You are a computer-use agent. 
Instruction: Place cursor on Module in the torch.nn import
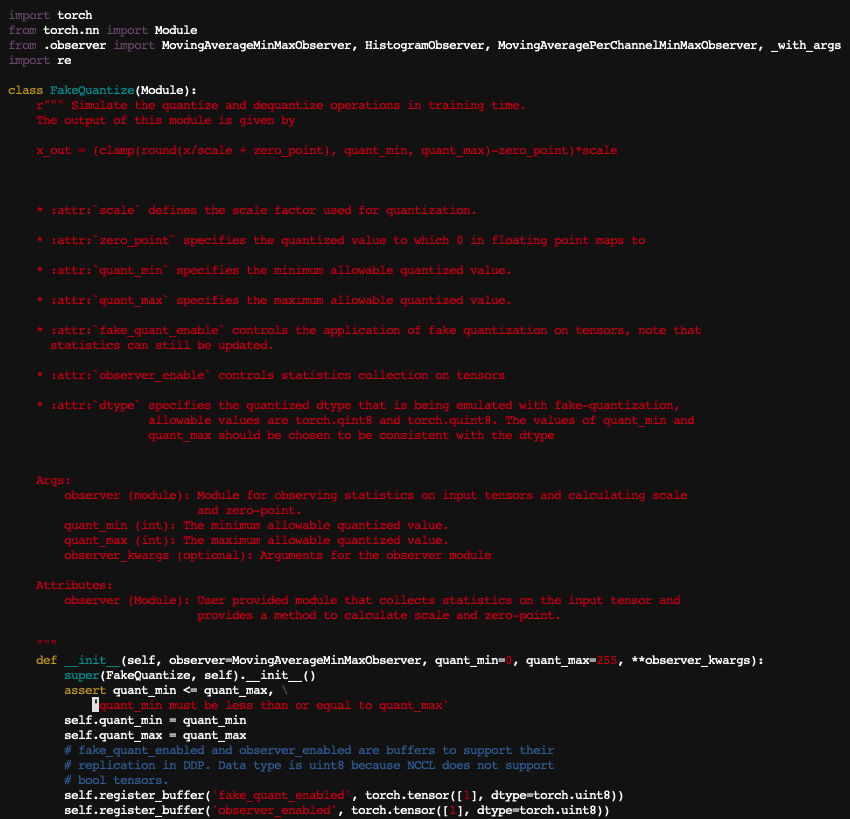pyautogui.click(x=176, y=31)
